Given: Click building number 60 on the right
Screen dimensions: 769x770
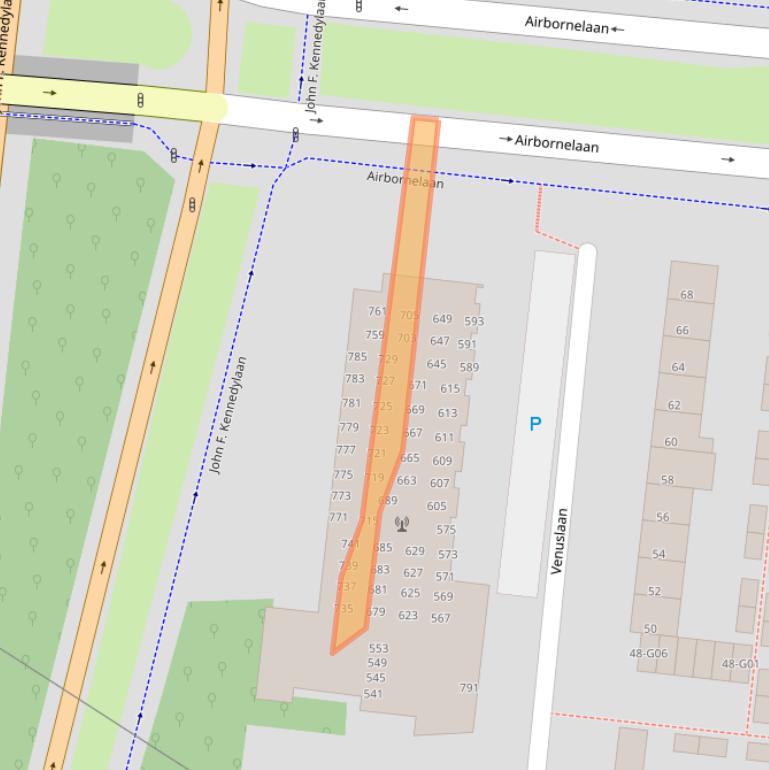Looking at the screenshot, I should (x=670, y=442).
